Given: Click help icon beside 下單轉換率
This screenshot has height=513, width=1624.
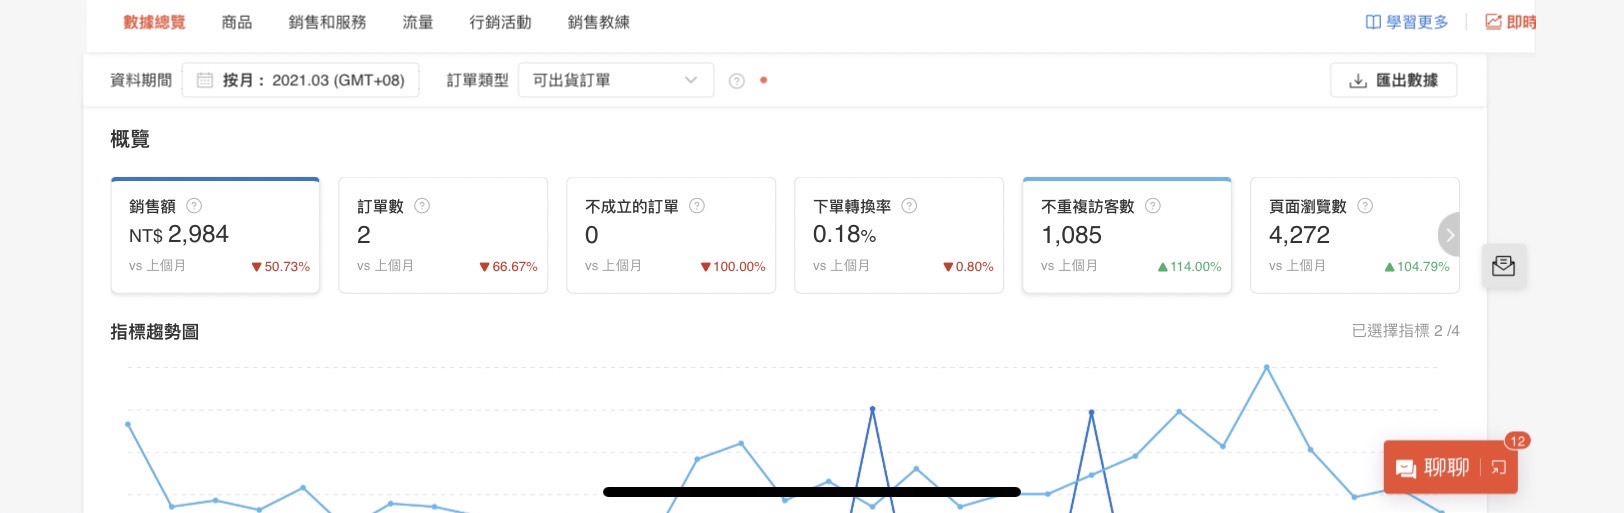Looking at the screenshot, I should point(909,206).
